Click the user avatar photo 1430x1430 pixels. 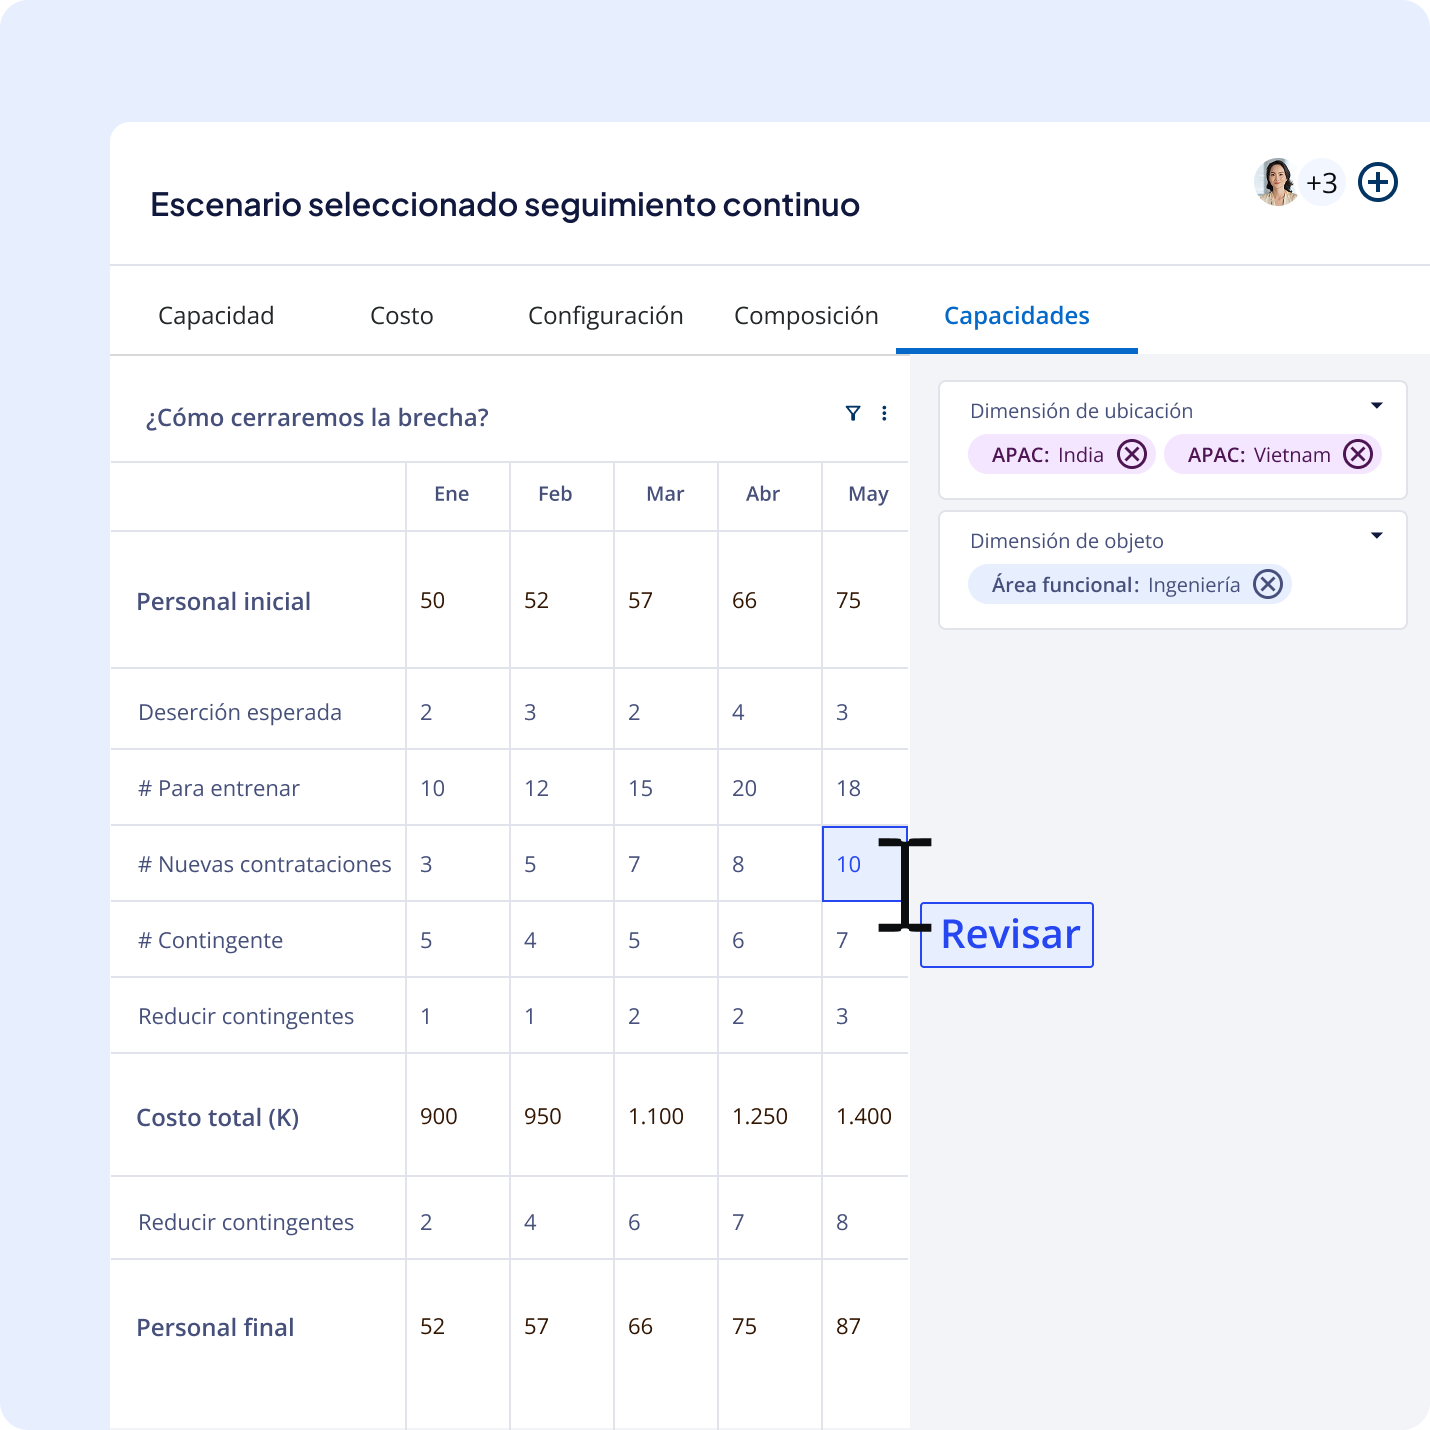tap(1276, 182)
